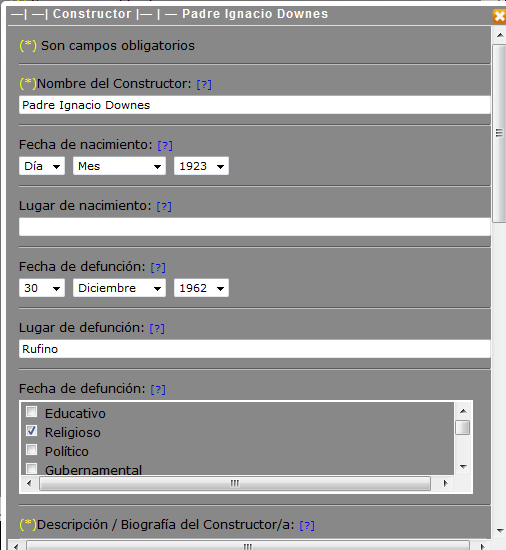The height and width of the screenshot is (550, 506).
Task: Open help for Fecha de nacimiento
Action: click(165, 146)
